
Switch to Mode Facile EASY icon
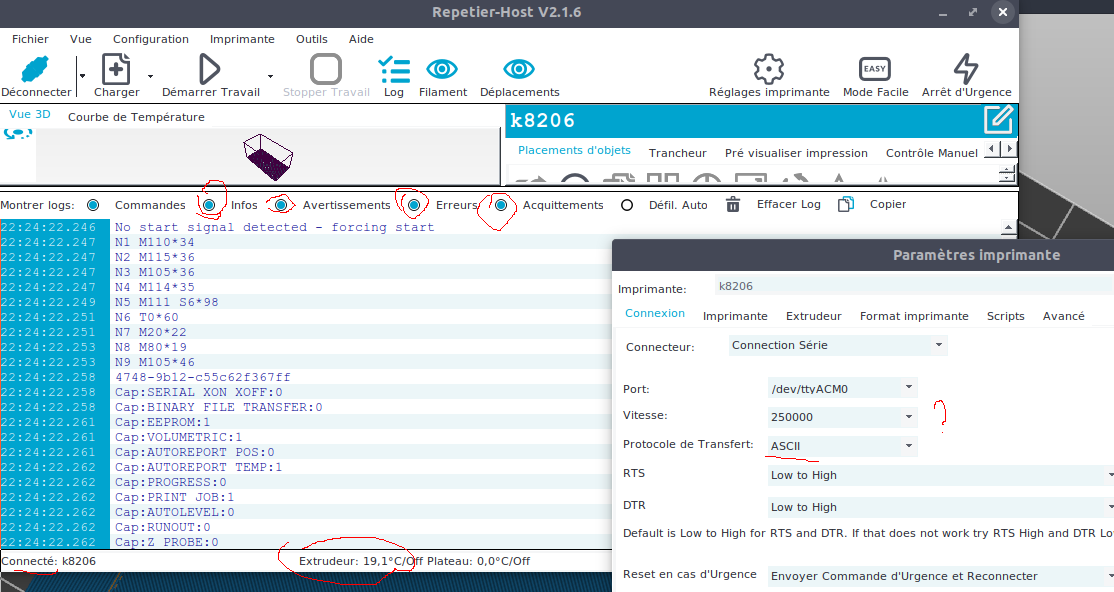(875, 69)
